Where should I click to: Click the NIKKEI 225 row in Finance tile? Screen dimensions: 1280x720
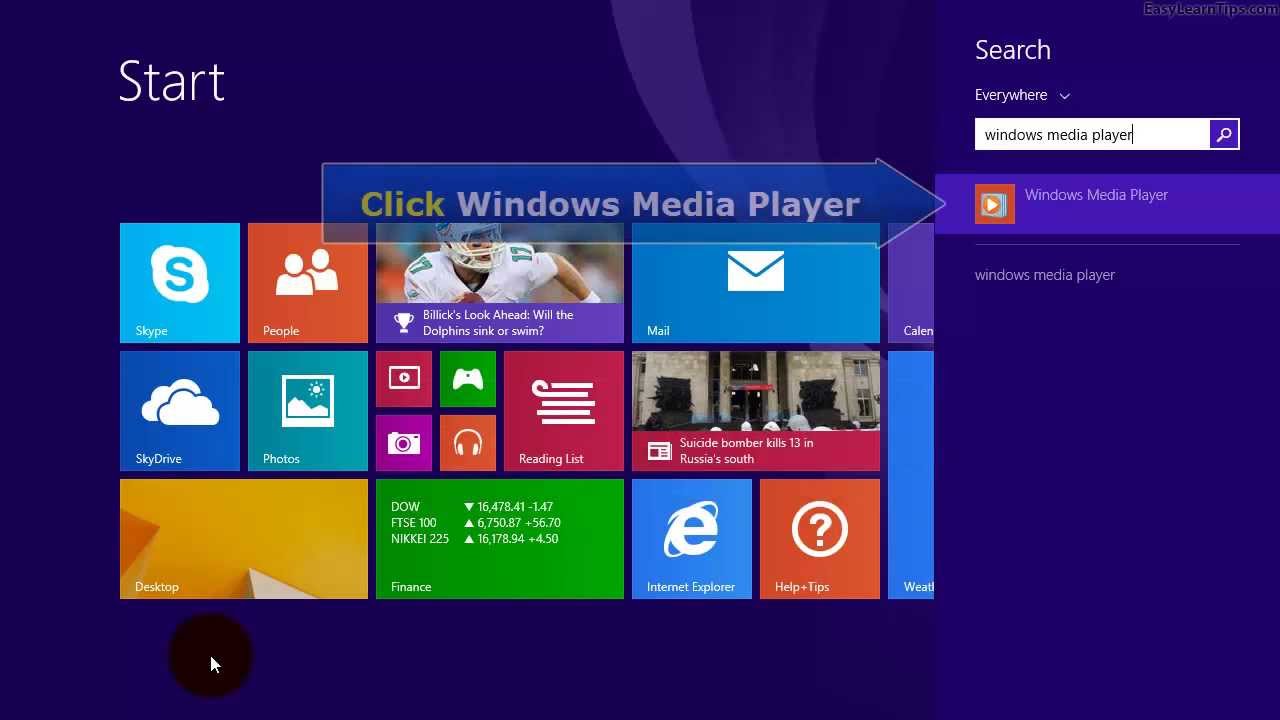(475, 539)
